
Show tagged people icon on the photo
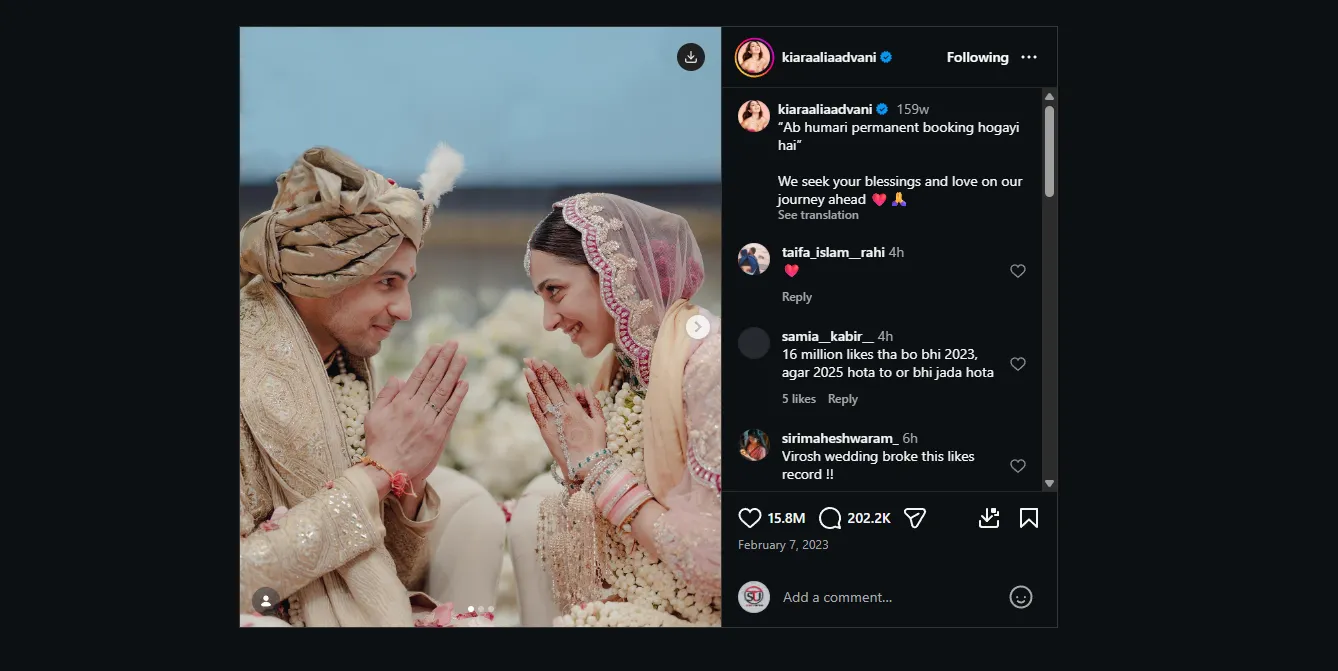[266, 600]
